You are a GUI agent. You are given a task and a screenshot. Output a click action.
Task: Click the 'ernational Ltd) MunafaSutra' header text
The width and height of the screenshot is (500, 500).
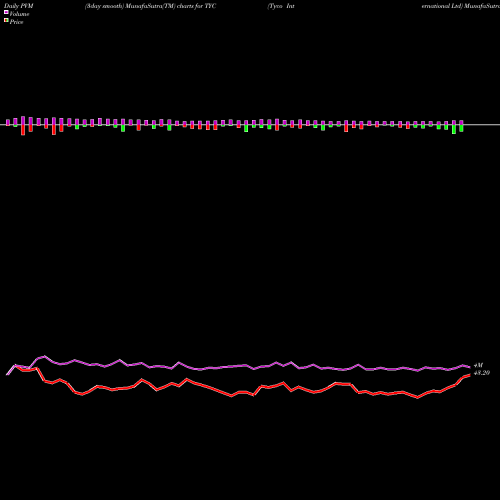pyautogui.click(x=461, y=6)
